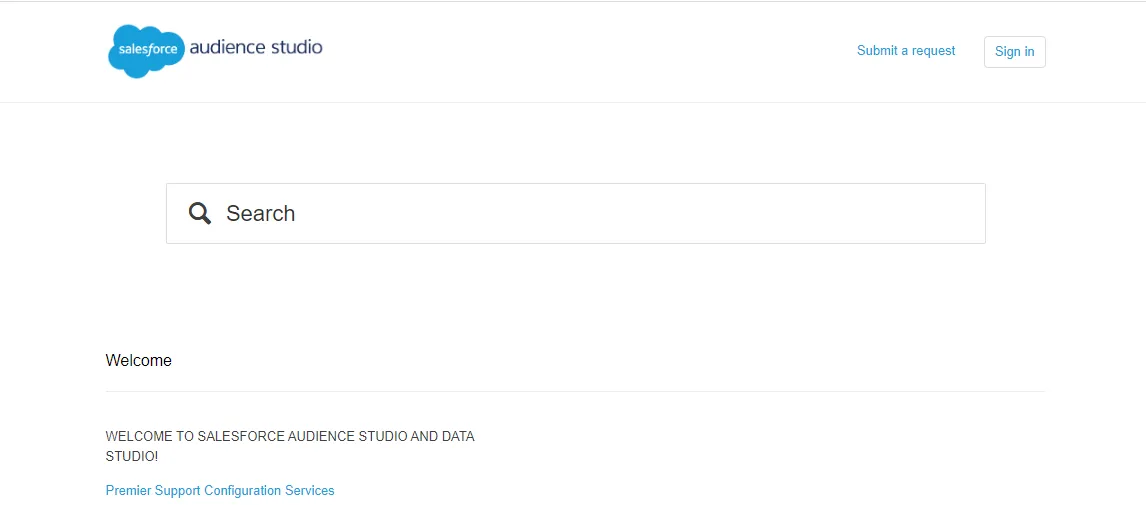Click the Welcome section heading
Viewport: 1146px width, 505px height.
pos(139,361)
